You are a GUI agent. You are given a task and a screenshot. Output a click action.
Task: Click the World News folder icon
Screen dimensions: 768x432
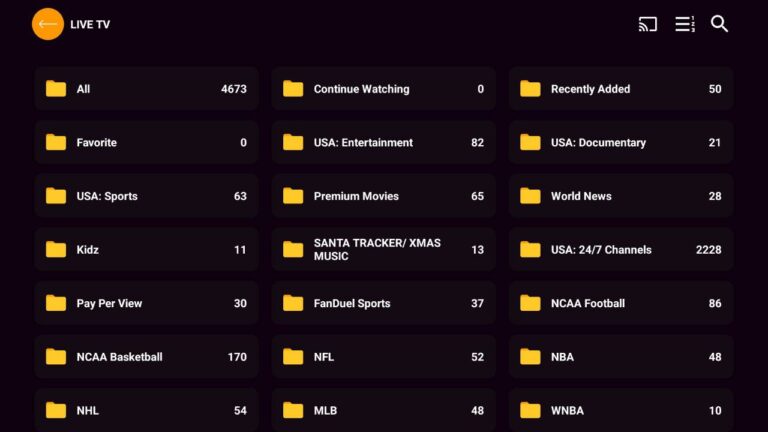[x=530, y=196]
